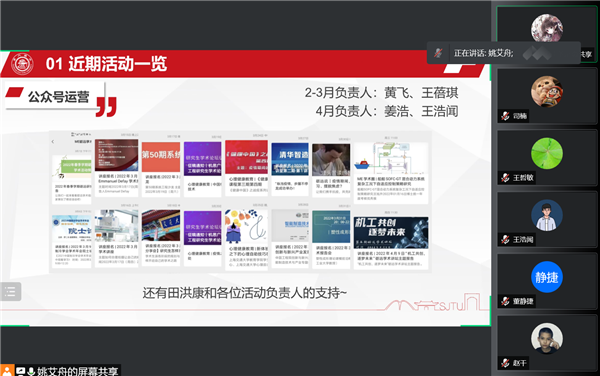Click muted mic icon on 董静捷 tile

[505, 301]
